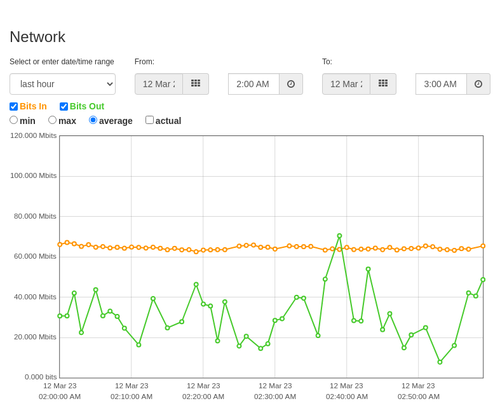Image resolution: width=500 pixels, height=403 pixels.
Task: Click the 02:20:00 AM time axis label
Action: click(203, 397)
